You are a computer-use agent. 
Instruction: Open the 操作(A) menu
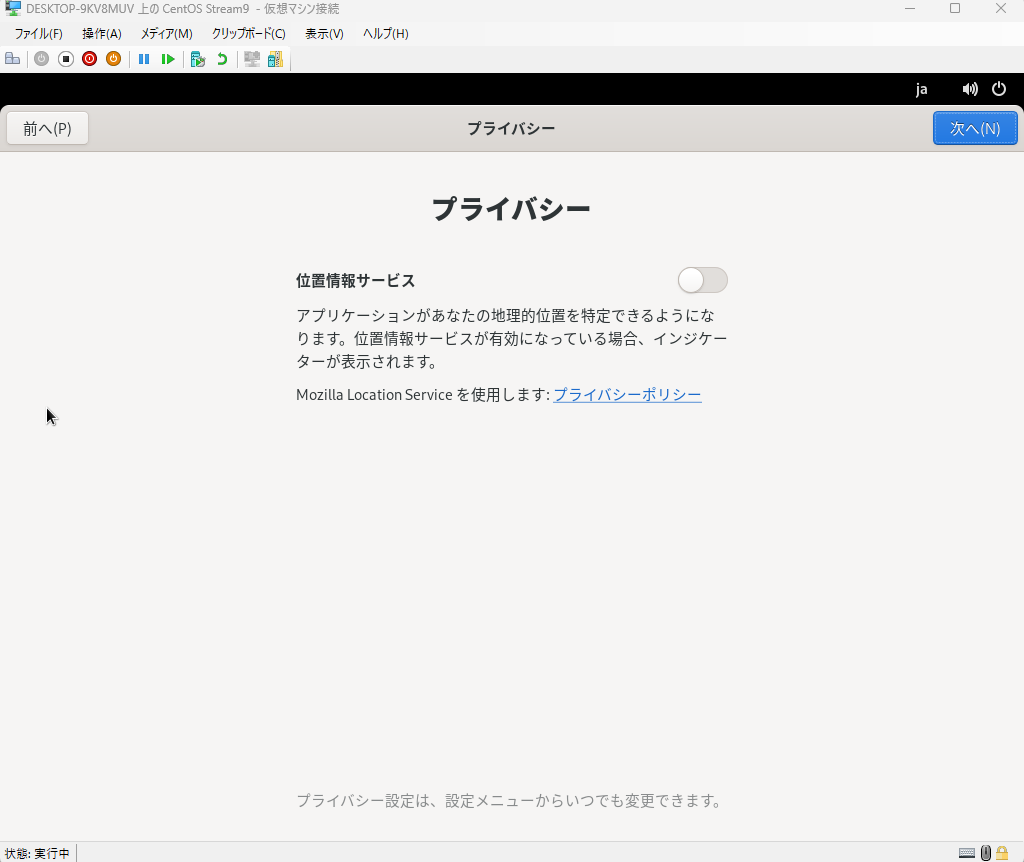pyautogui.click(x=101, y=33)
